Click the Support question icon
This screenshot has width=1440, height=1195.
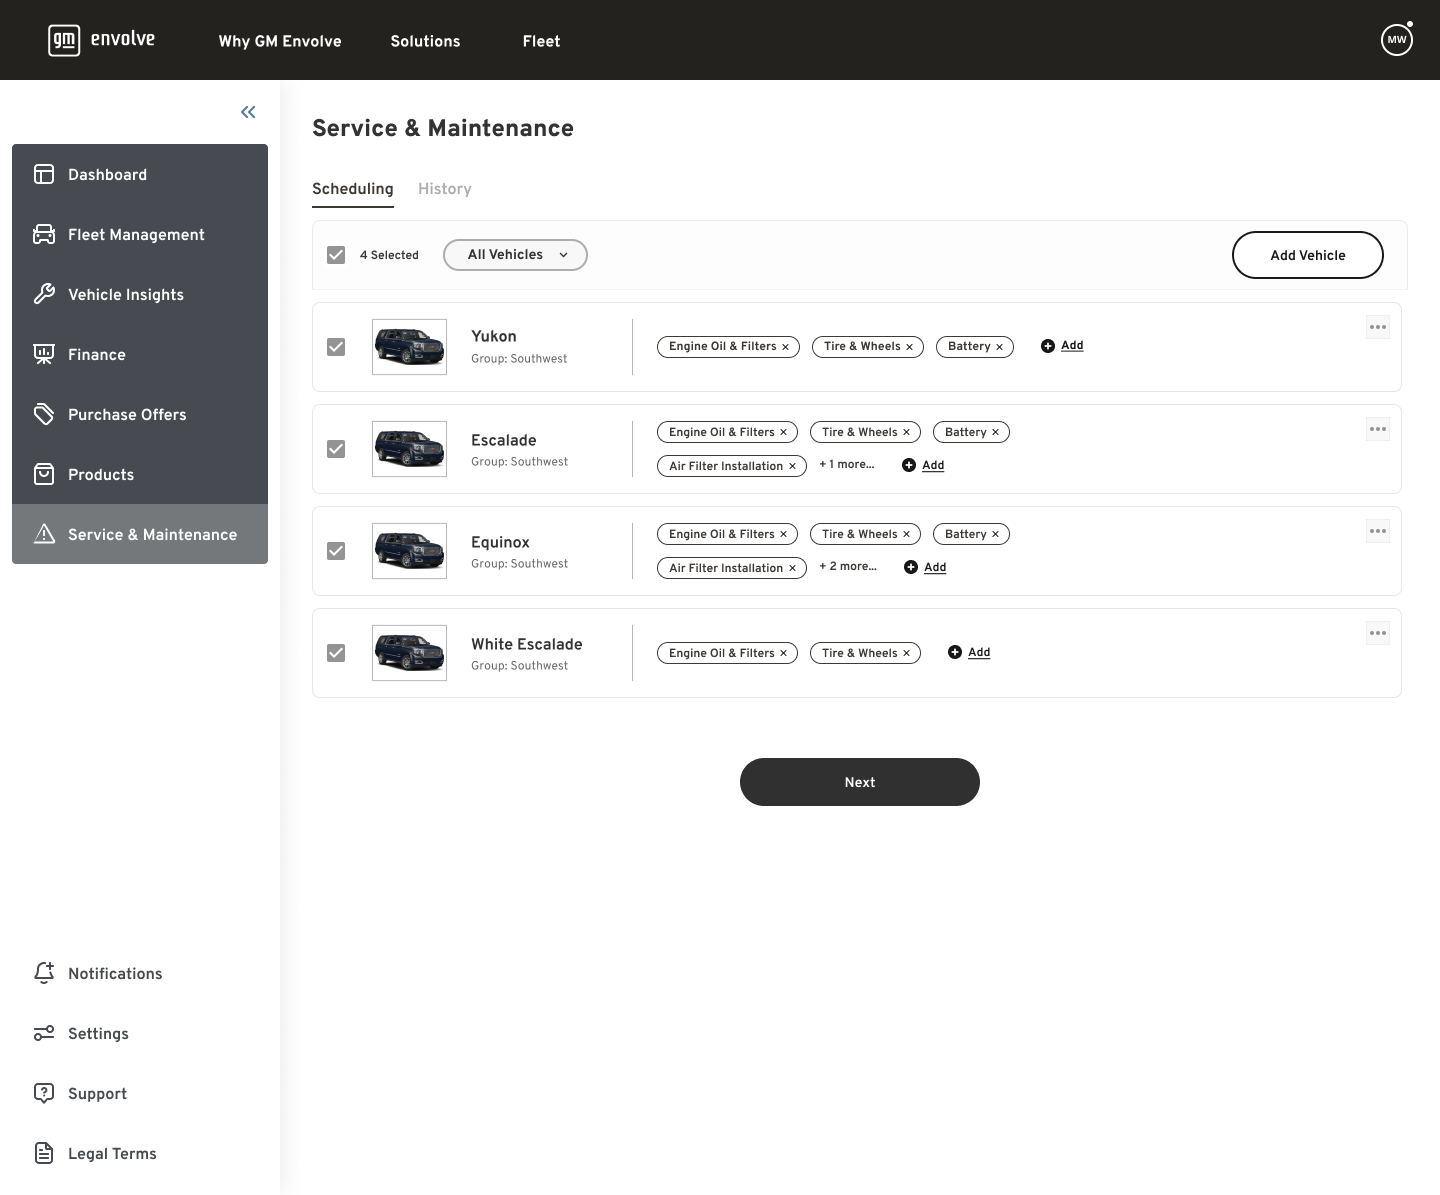click(44, 1093)
